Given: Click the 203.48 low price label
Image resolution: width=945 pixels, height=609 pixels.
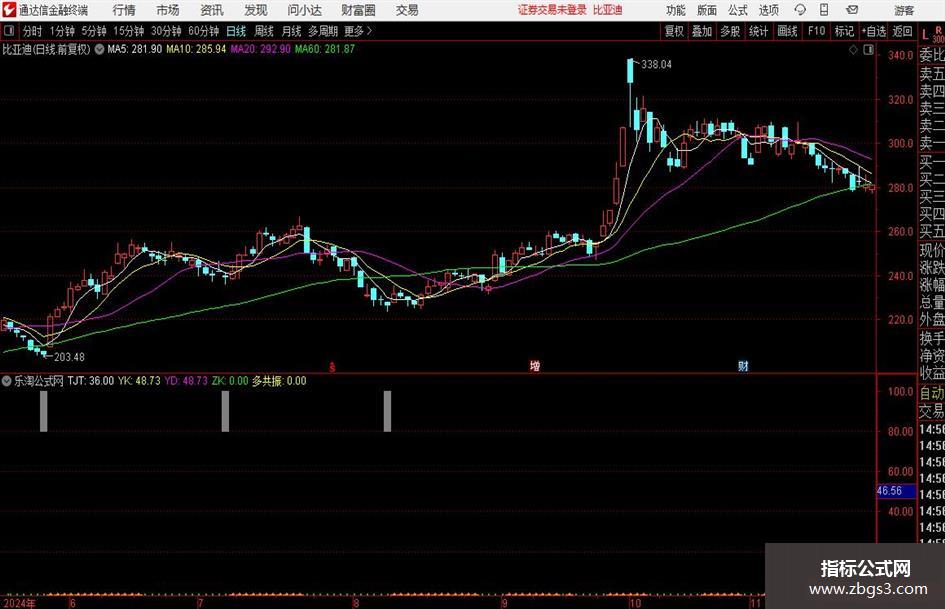Looking at the screenshot, I should 69,357.
